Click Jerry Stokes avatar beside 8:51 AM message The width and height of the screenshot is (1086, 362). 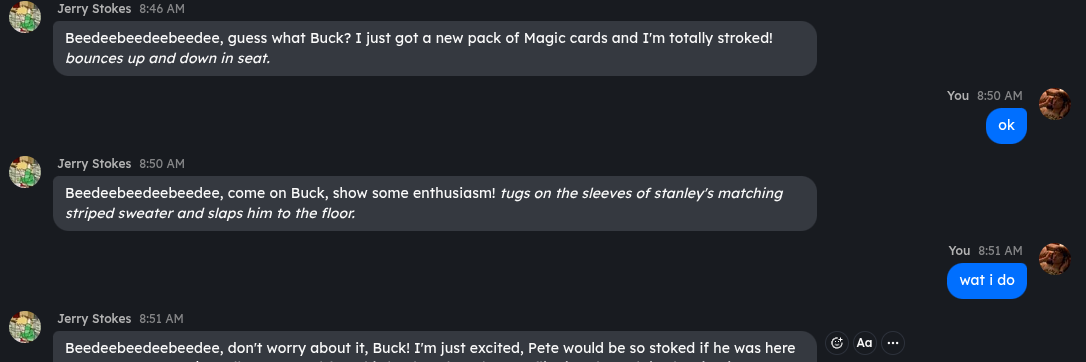(25, 327)
